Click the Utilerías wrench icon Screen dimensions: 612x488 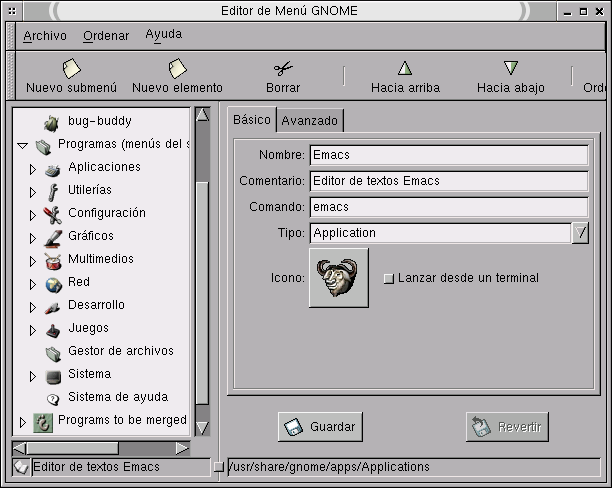(52, 192)
